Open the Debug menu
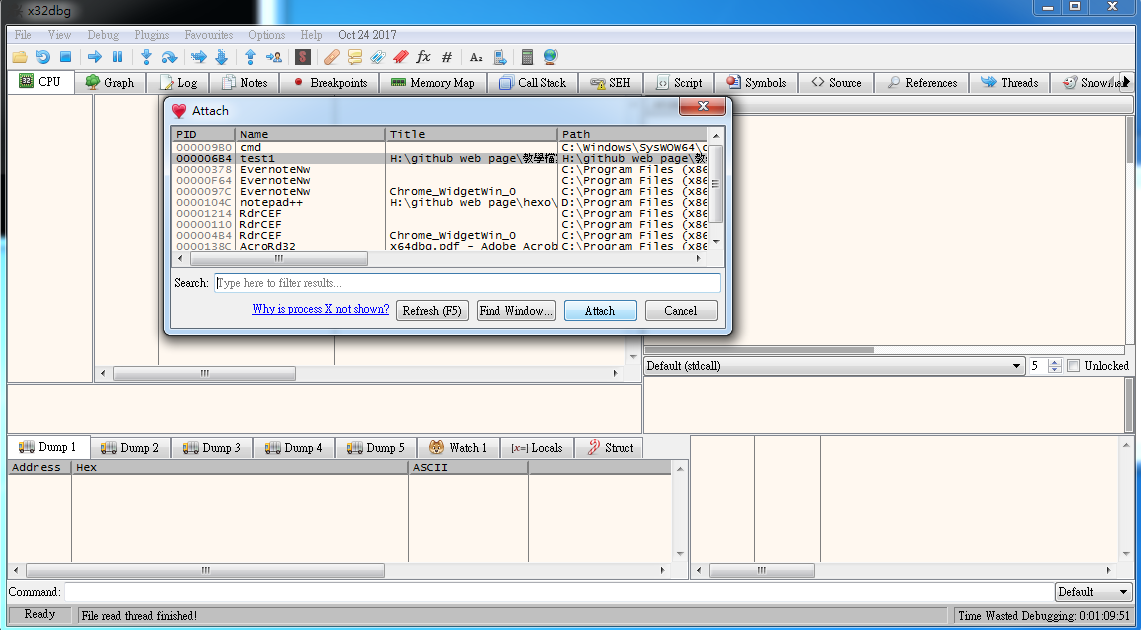 point(103,35)
